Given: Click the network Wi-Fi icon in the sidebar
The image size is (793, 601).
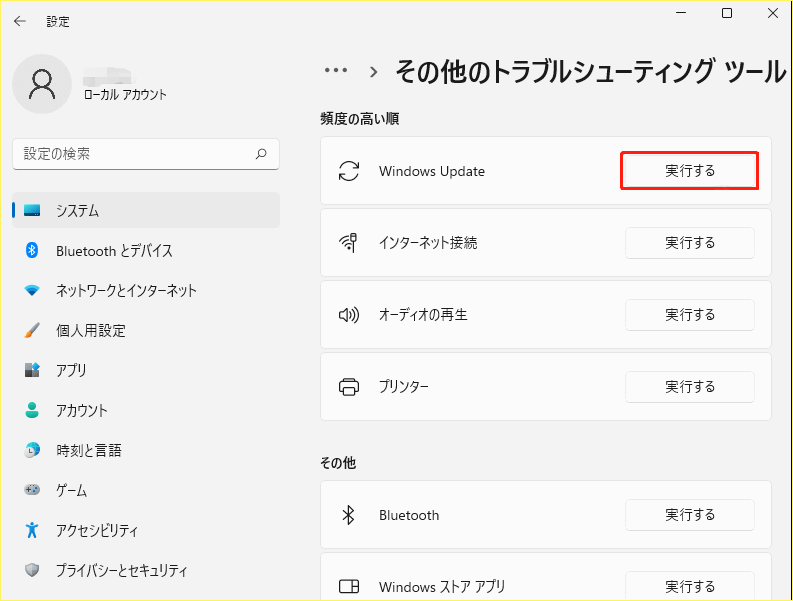Looking at the screenshot, I should point(32,291).
